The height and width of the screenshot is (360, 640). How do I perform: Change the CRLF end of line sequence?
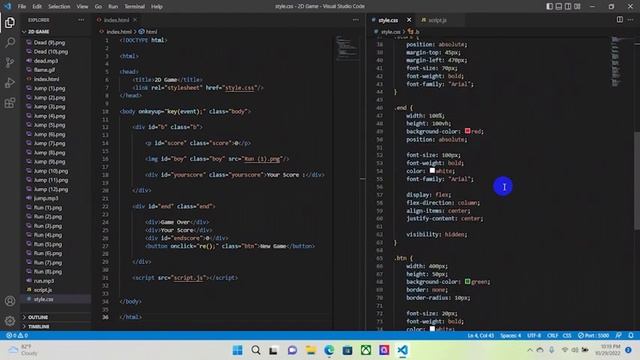coord(552,336)
